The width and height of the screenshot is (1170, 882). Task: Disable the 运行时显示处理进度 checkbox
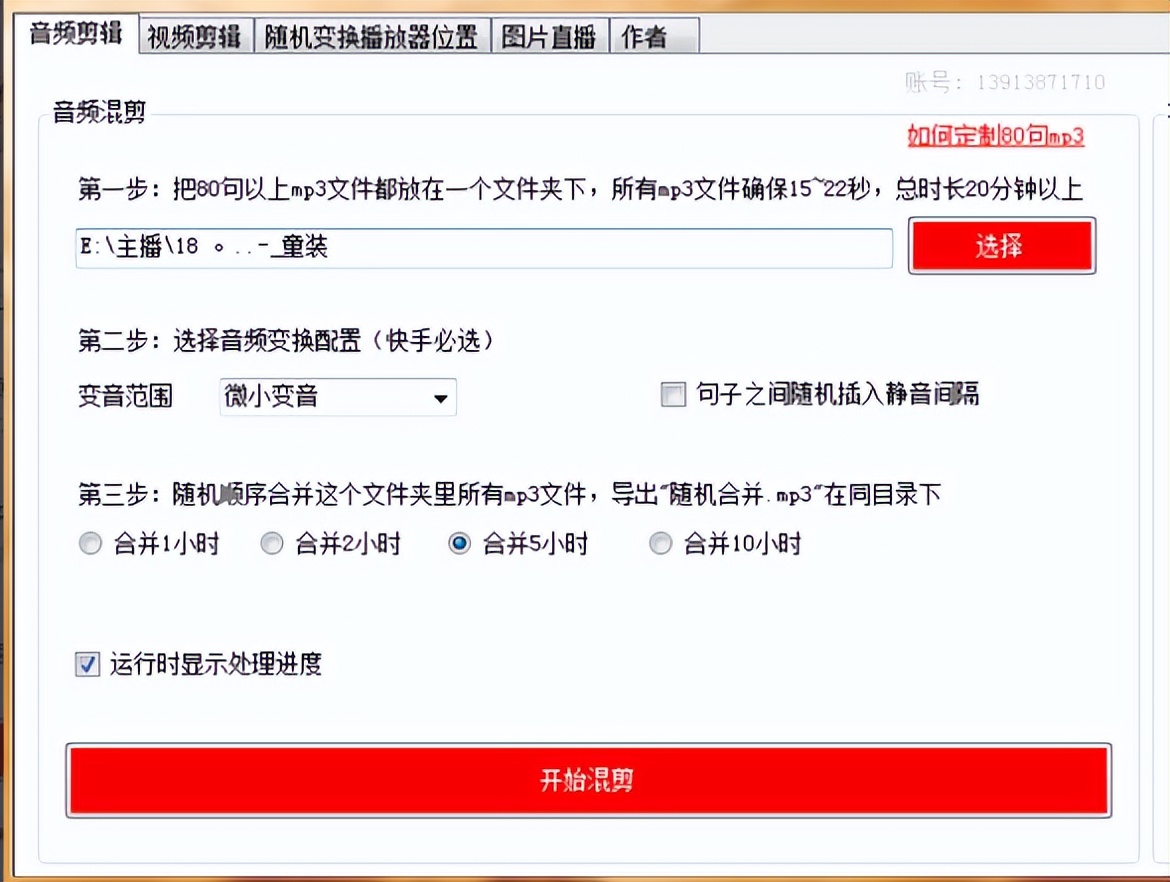tap(86, 664)
